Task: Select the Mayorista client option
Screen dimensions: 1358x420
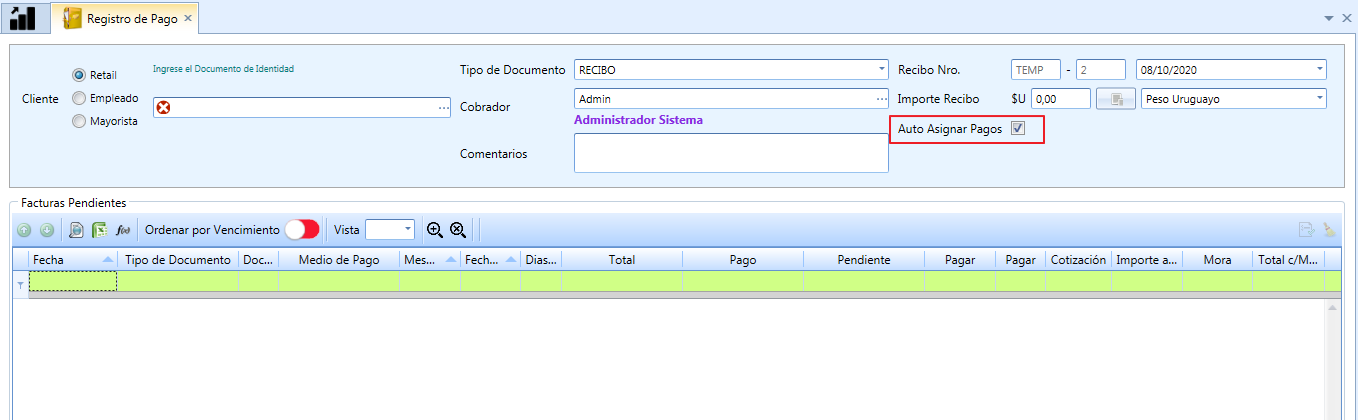Action: coord(79,121)
